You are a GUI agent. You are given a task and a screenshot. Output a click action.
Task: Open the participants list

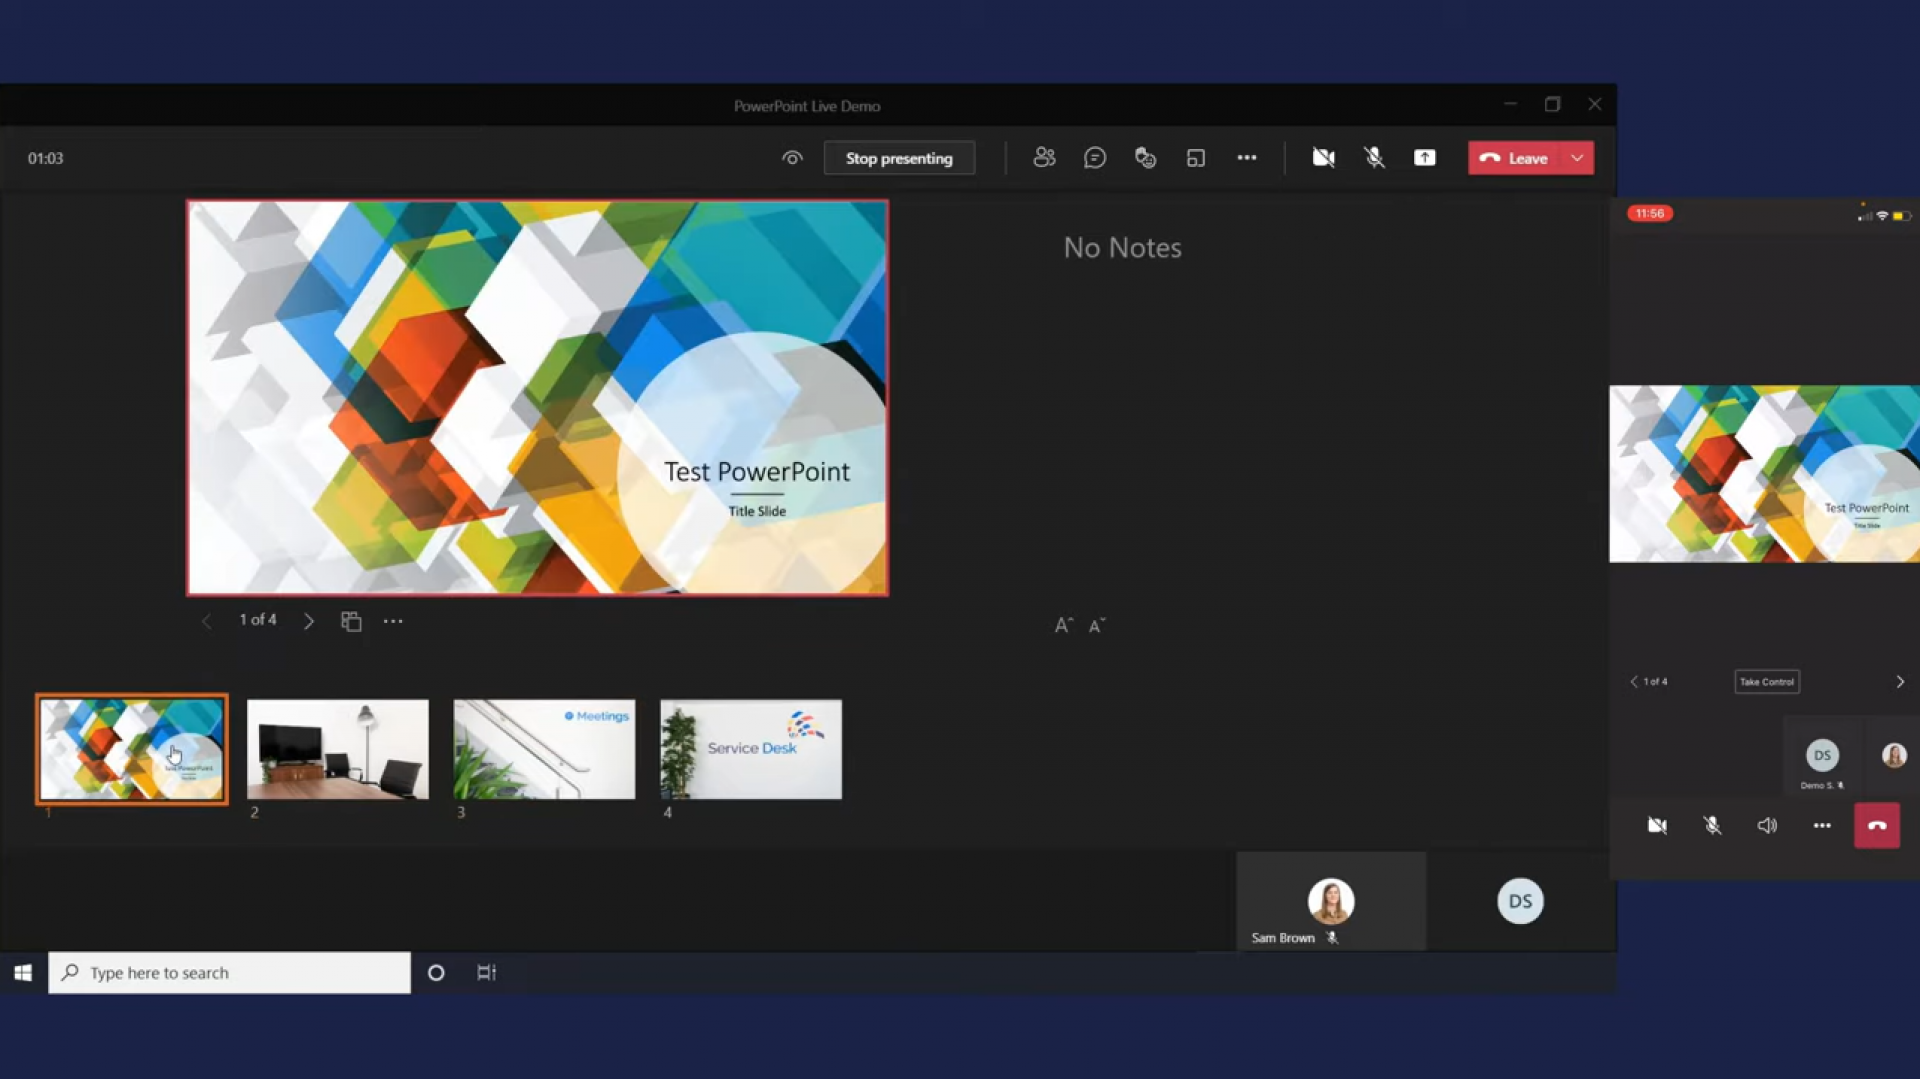(1044, 157)
